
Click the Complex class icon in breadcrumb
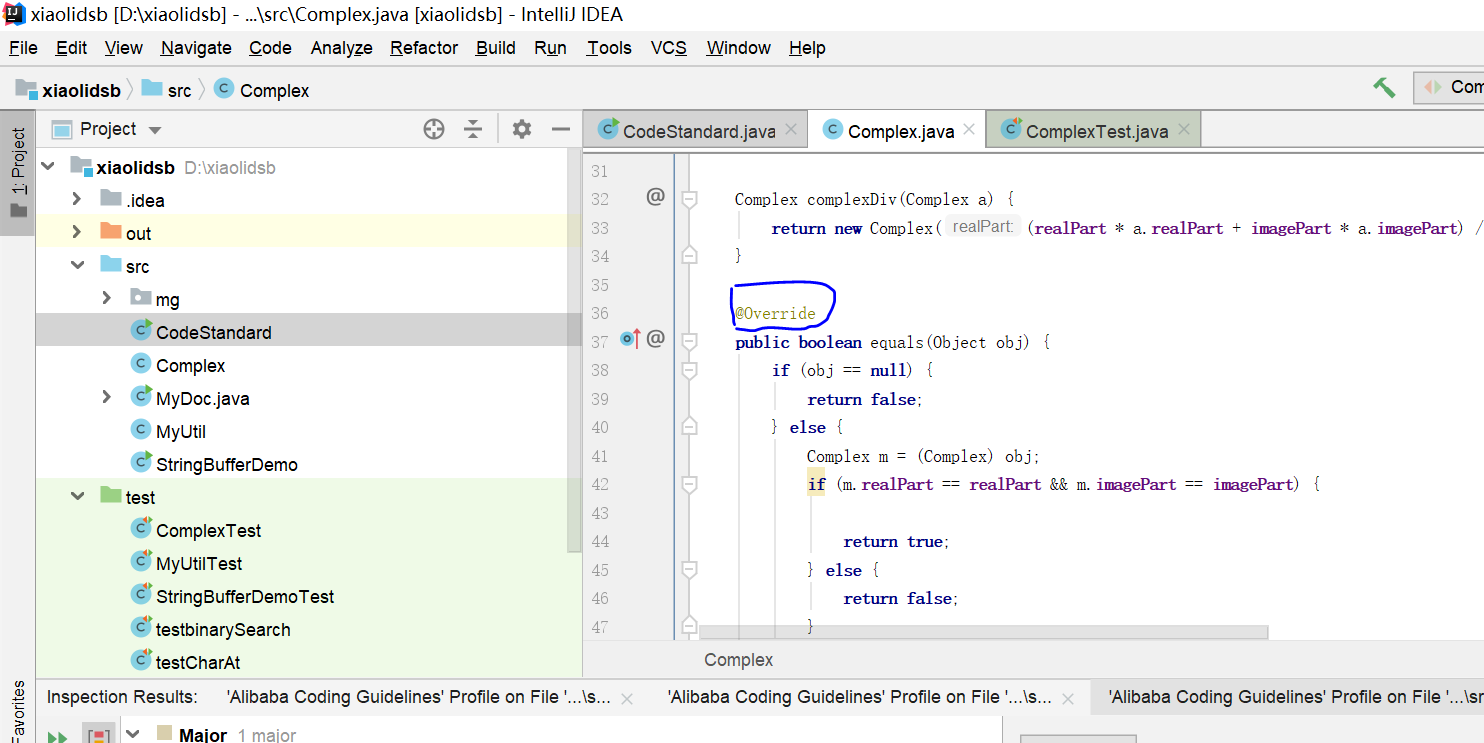[x=224, y=89]
